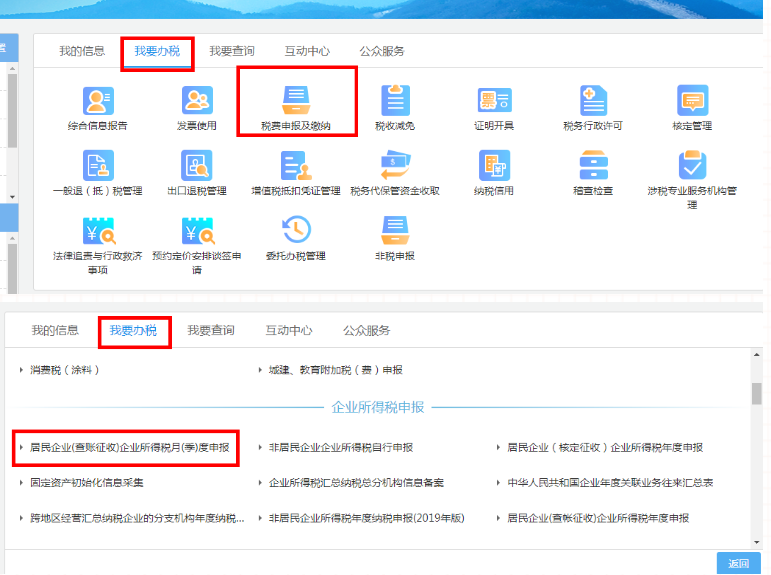Open 城建、教育附加税（费）申报 link

(x=336, y=370)
